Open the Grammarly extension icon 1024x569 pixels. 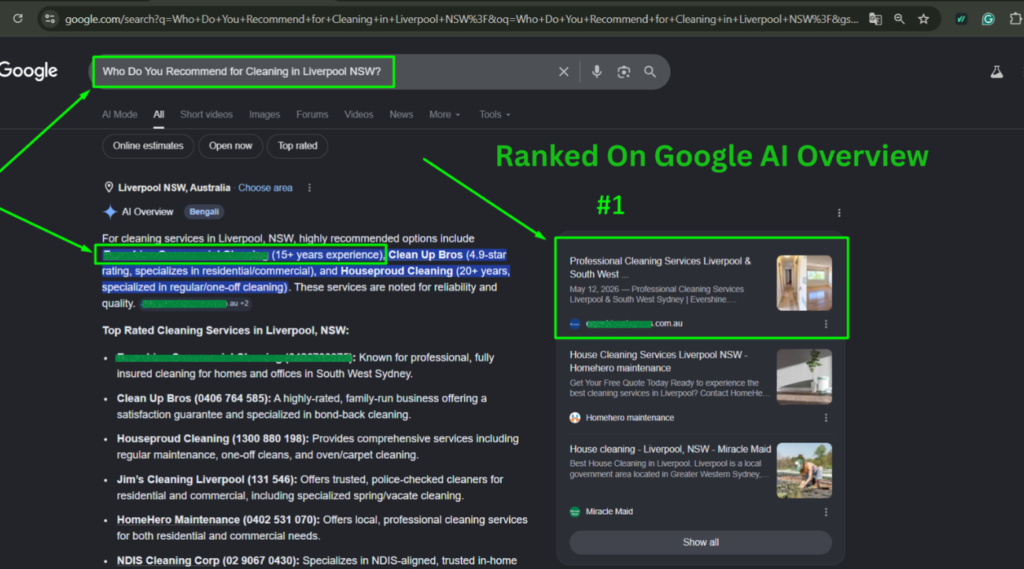988,19
